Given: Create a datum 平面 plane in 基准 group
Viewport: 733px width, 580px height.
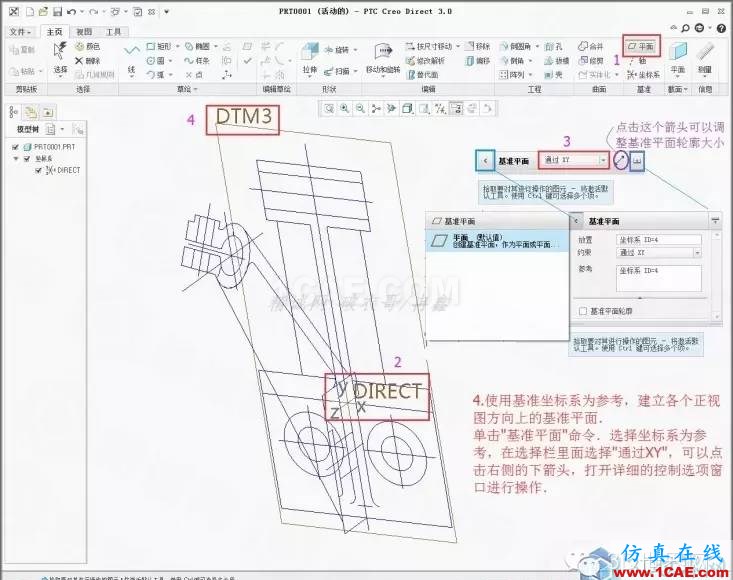Looking at the screenshot, I should click(x=641, y=46).
